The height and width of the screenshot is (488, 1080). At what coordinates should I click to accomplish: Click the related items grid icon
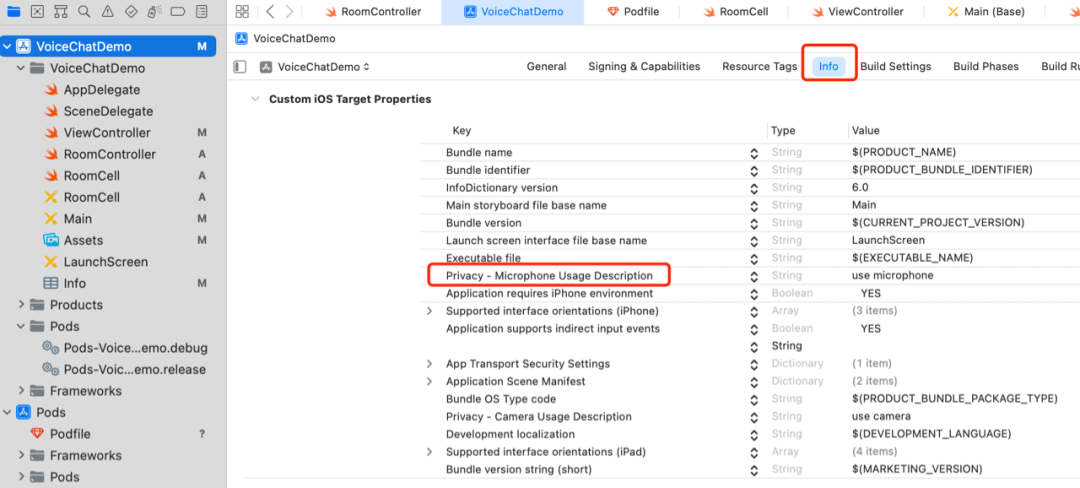pos(241,12)
